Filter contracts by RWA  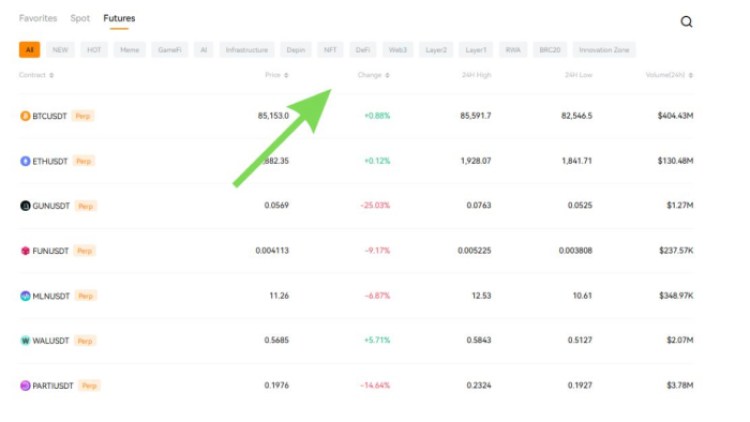click(x=513, y=50)
